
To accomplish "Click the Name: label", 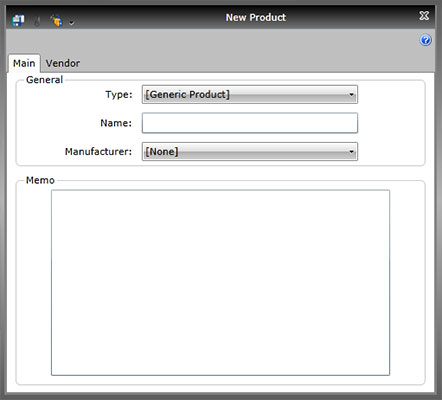I will (116, 123).
